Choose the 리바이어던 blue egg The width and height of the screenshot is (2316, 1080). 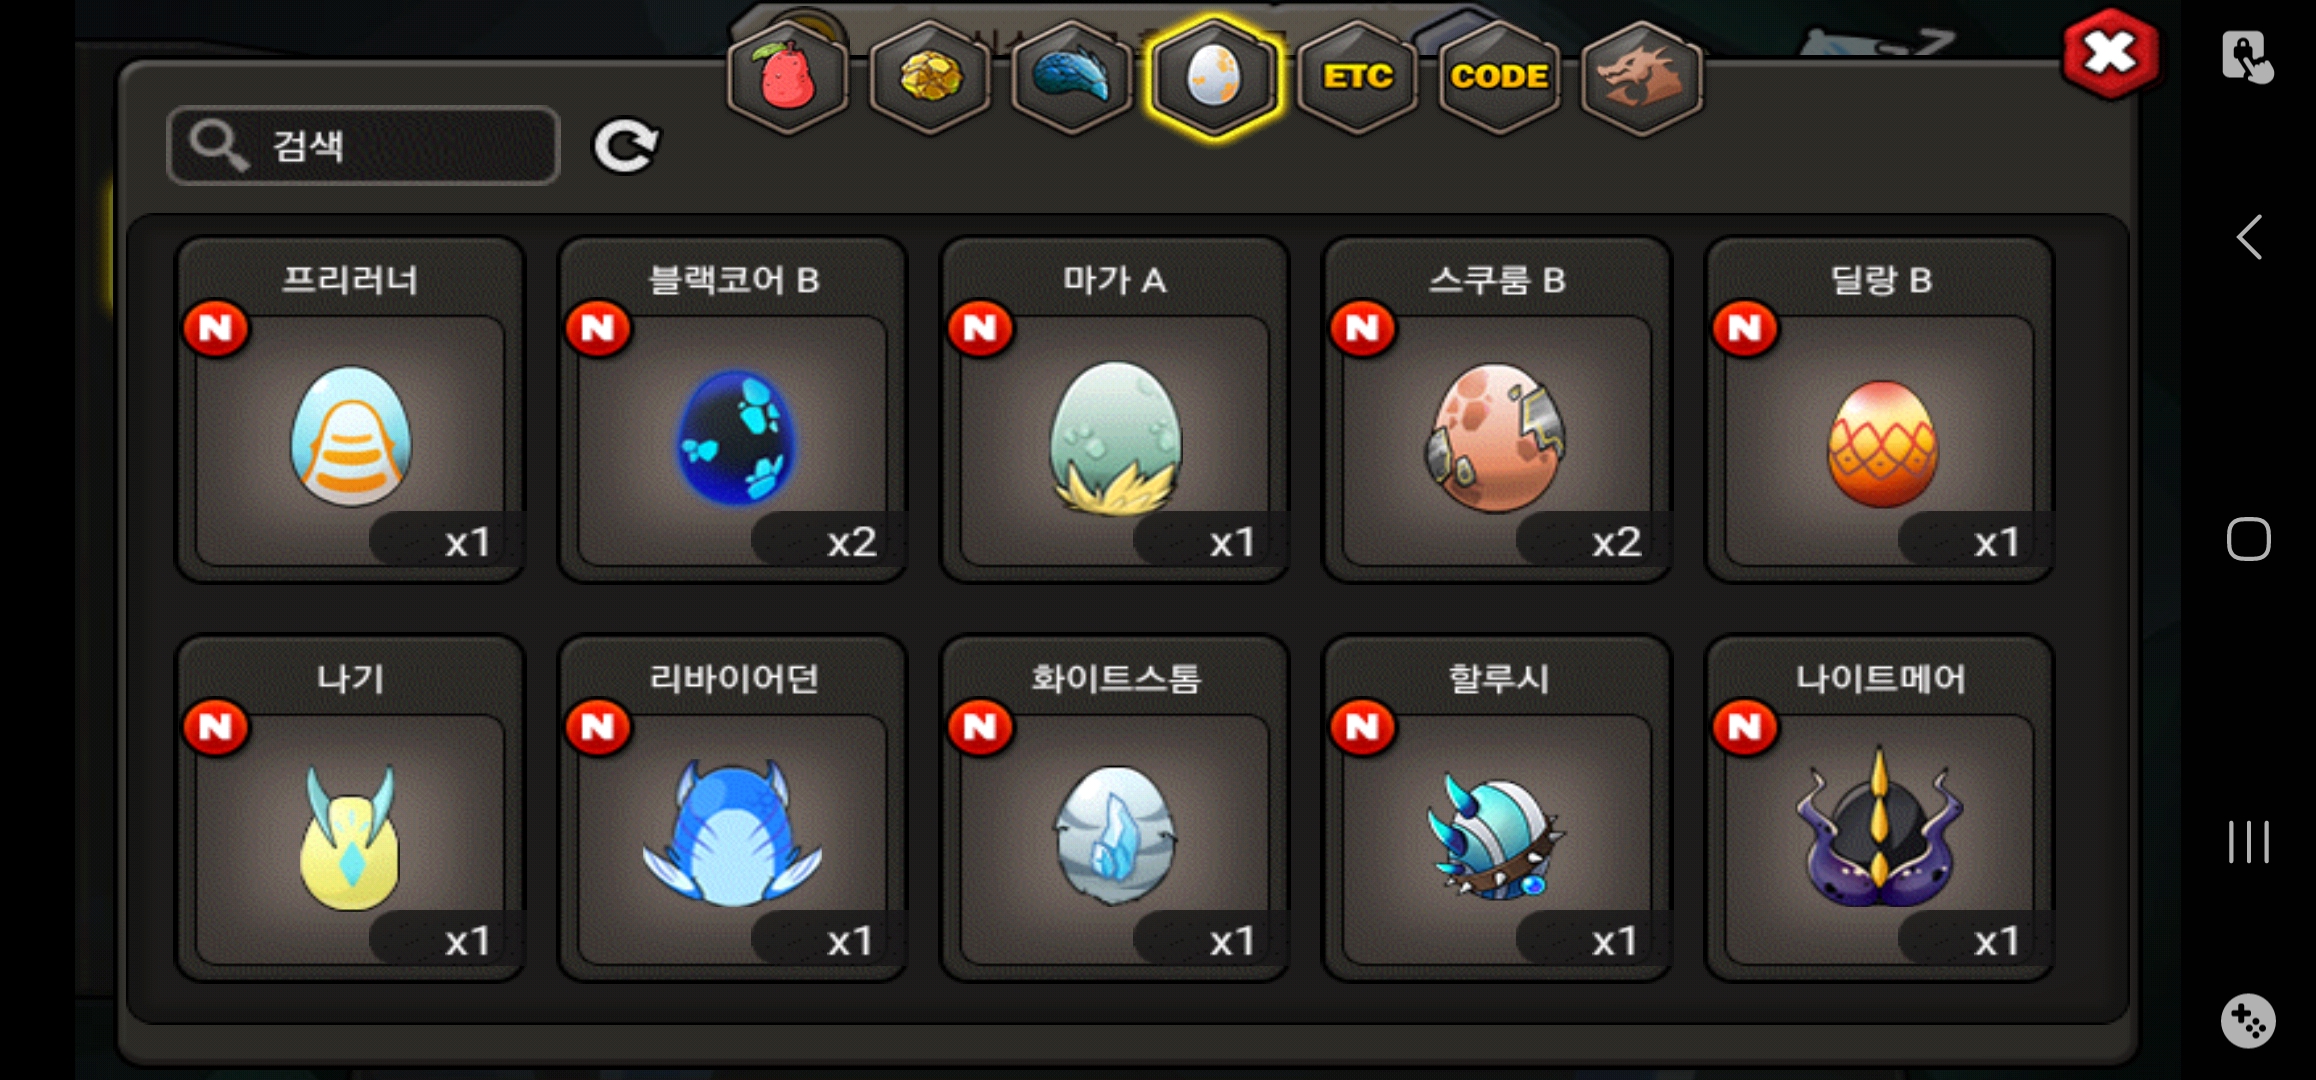point(733,809)
